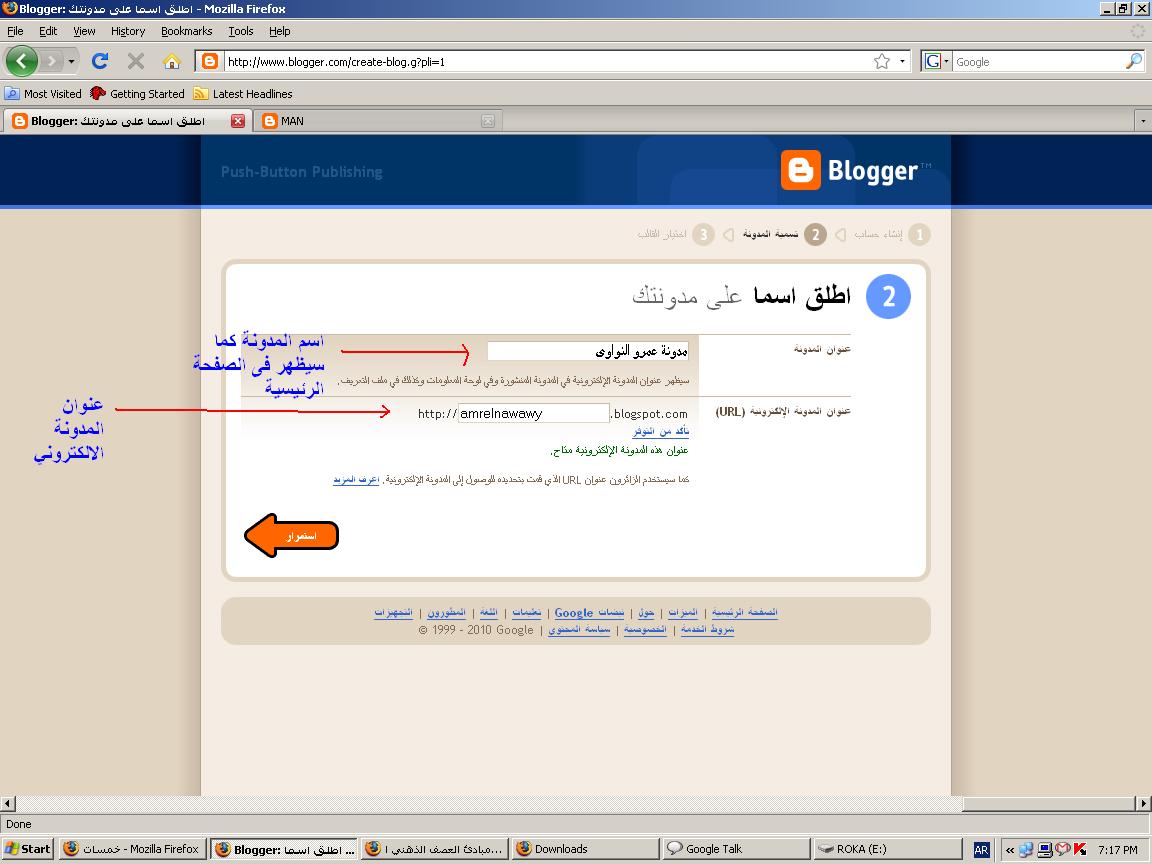
Task: Reload the current Blogger page
Action: coord(100,61)
